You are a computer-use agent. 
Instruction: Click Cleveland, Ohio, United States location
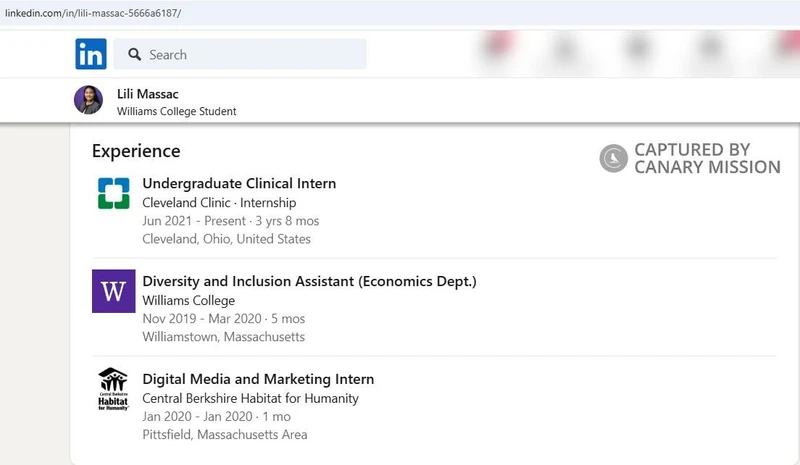[x=227, y=239]
